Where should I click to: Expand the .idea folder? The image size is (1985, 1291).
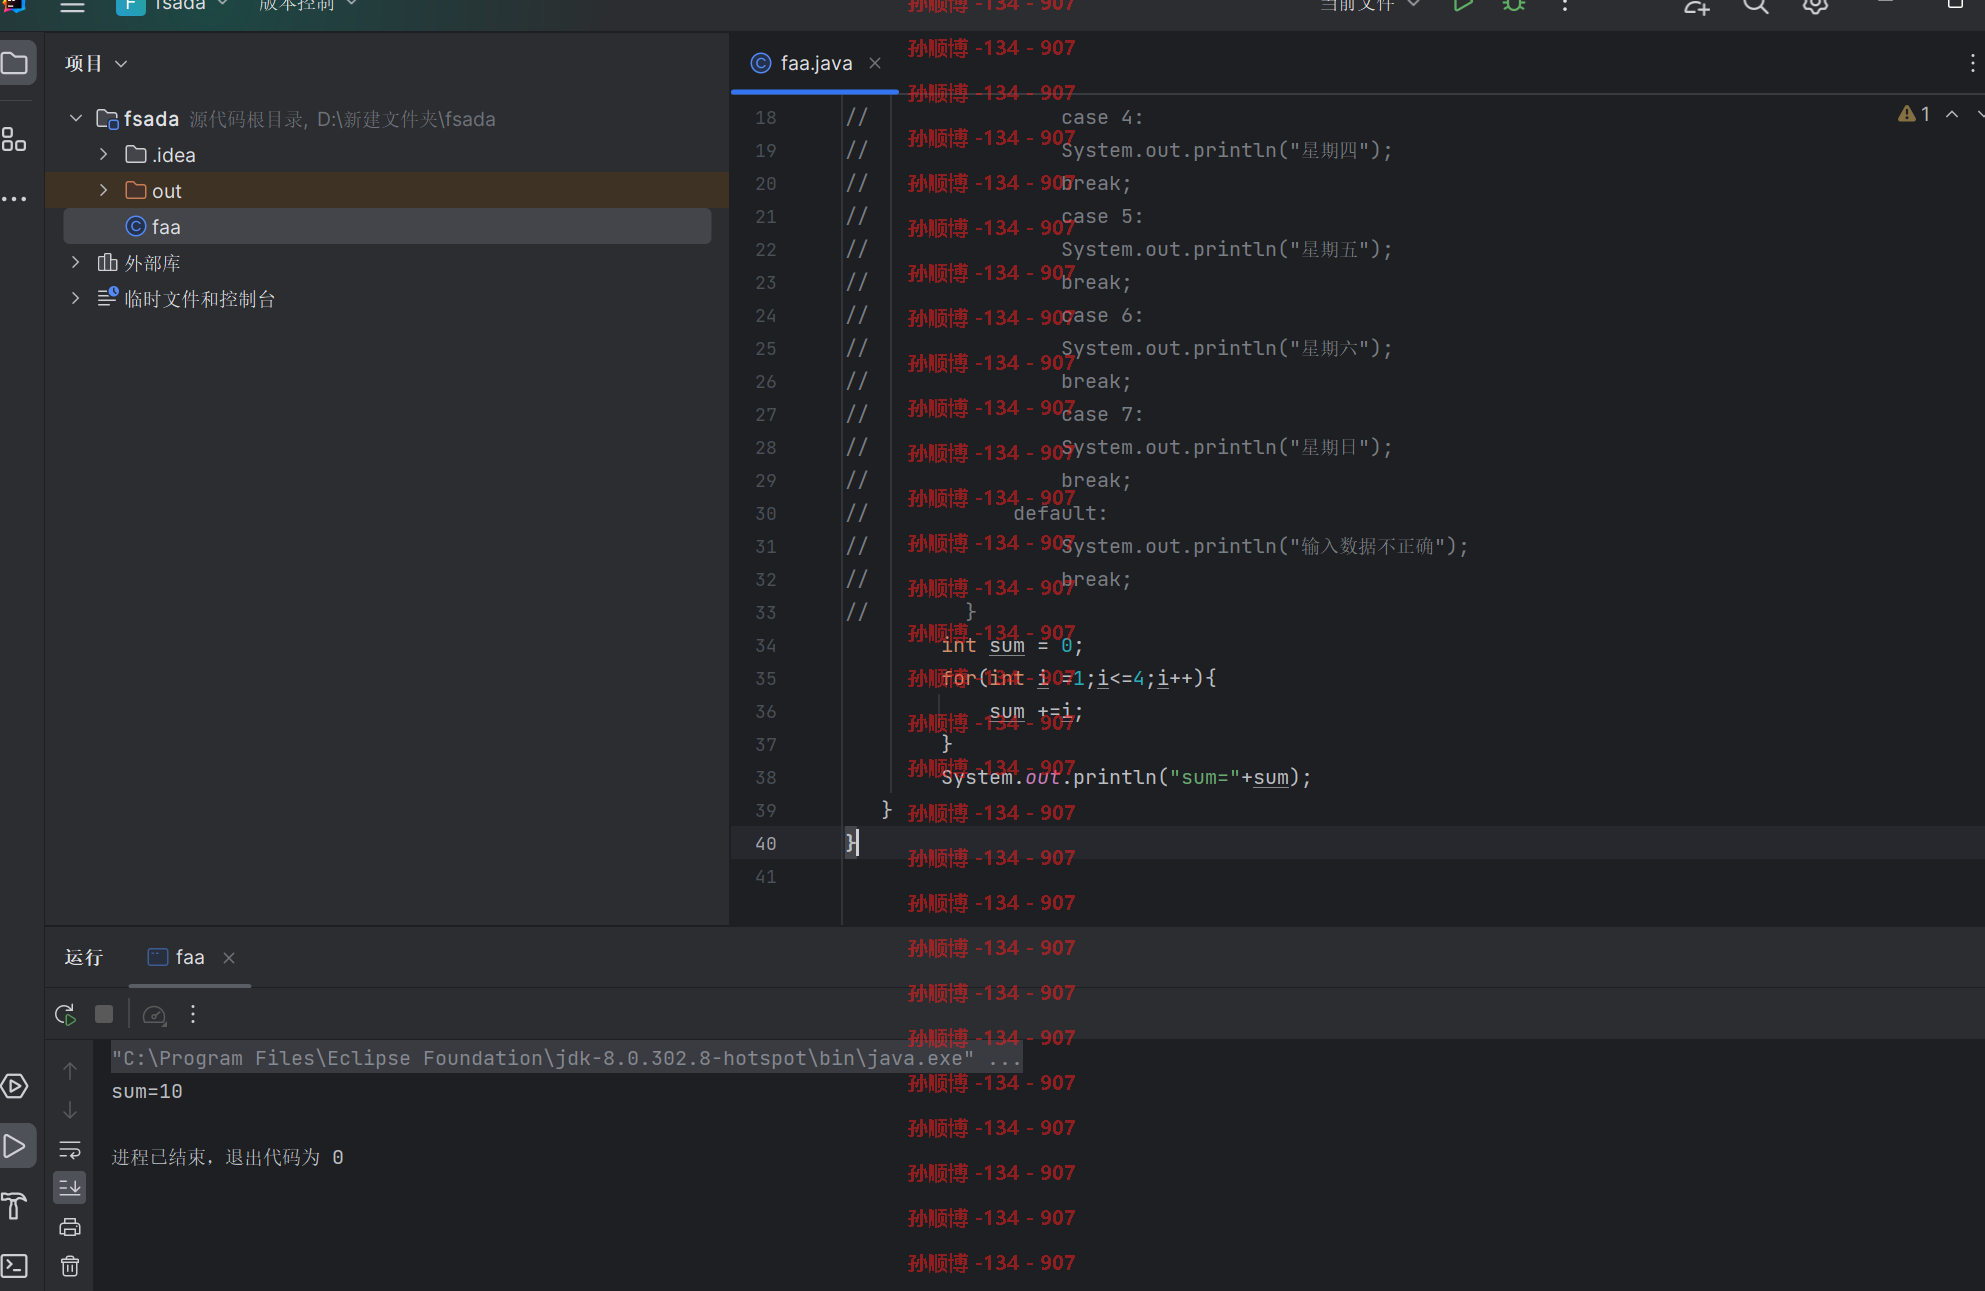click(103, 154)
